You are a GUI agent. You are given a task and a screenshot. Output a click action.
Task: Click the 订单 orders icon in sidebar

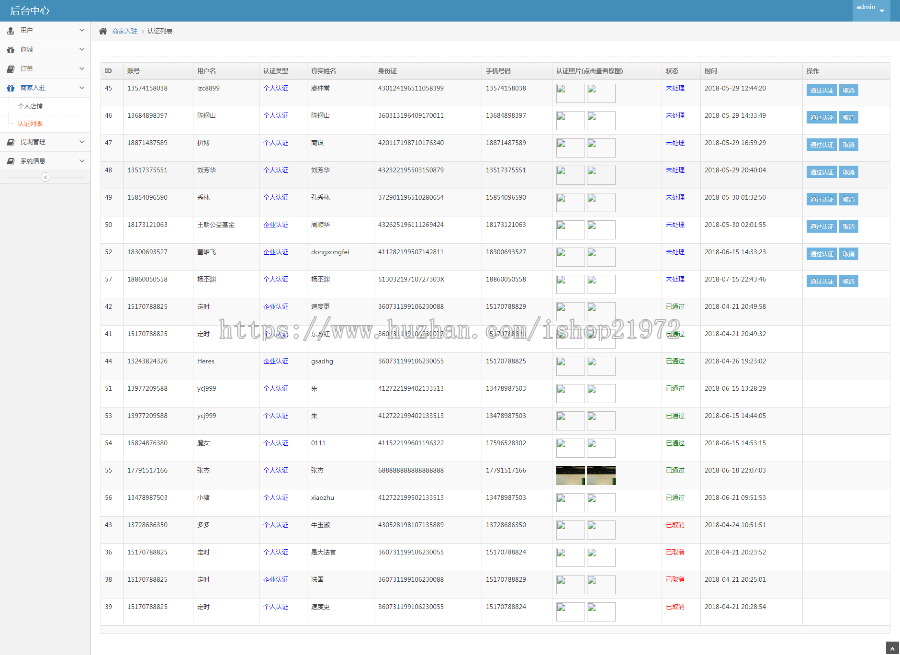[x=11, y=68]
